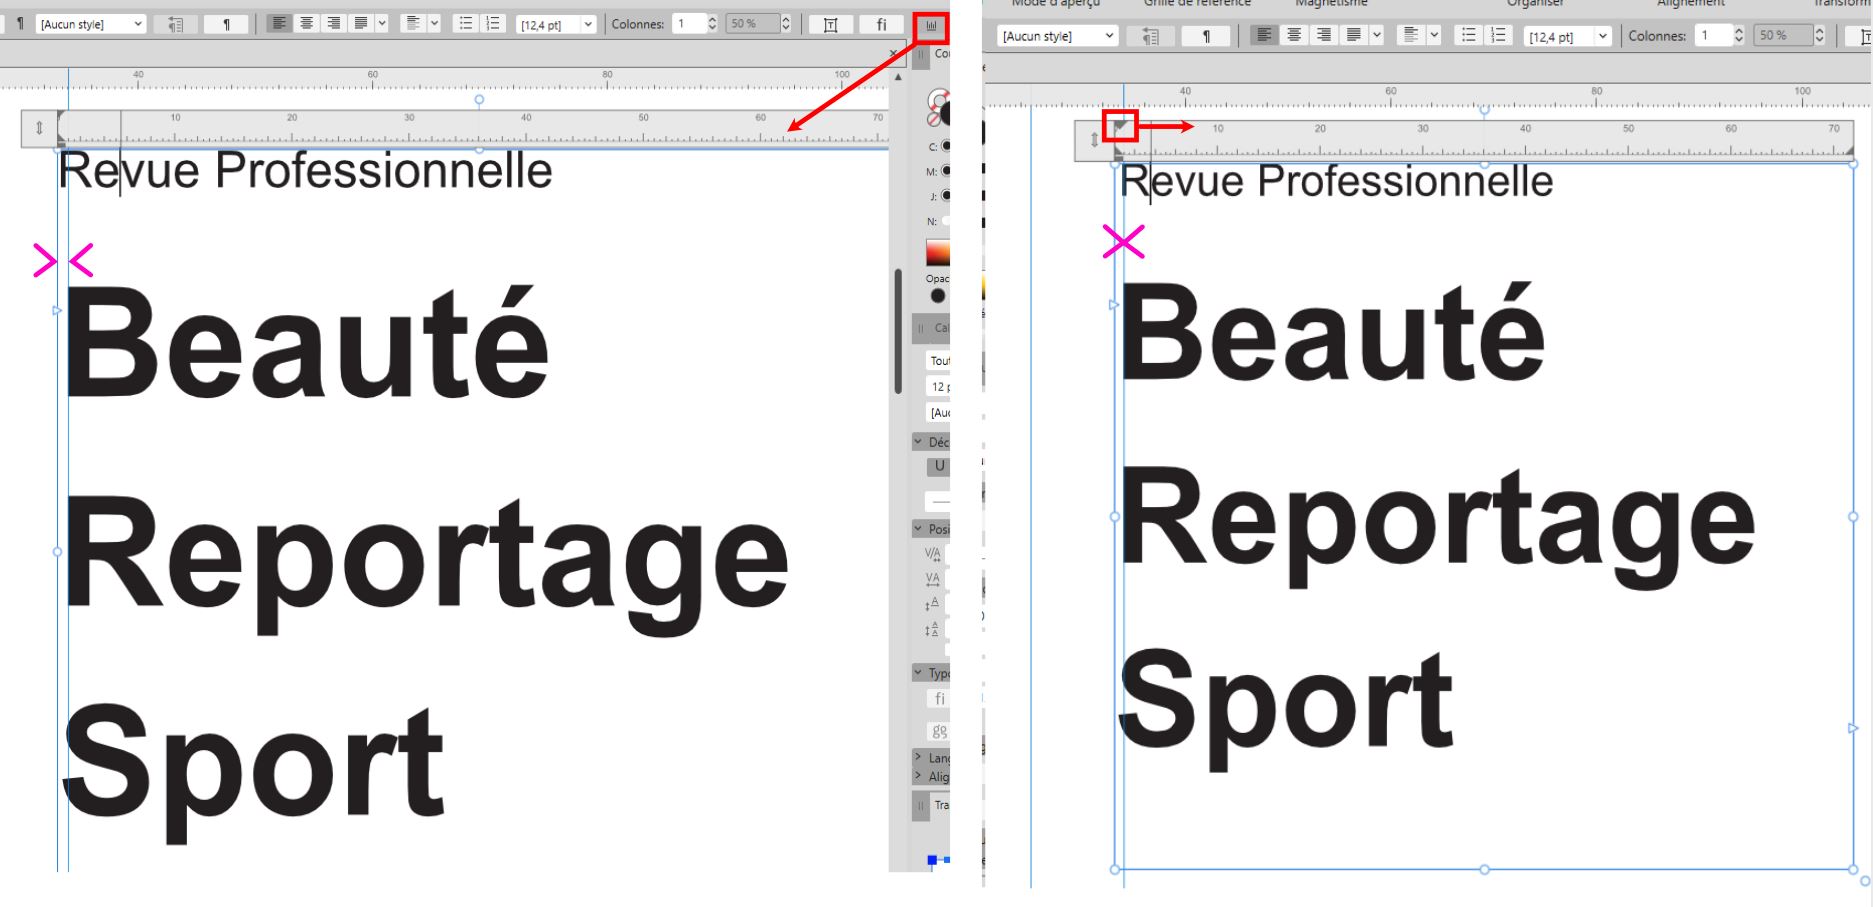Click Colonnes stepper arrows in right window
The height and width of the screenshot is (907, 1873).
(x=1738, y=35)
